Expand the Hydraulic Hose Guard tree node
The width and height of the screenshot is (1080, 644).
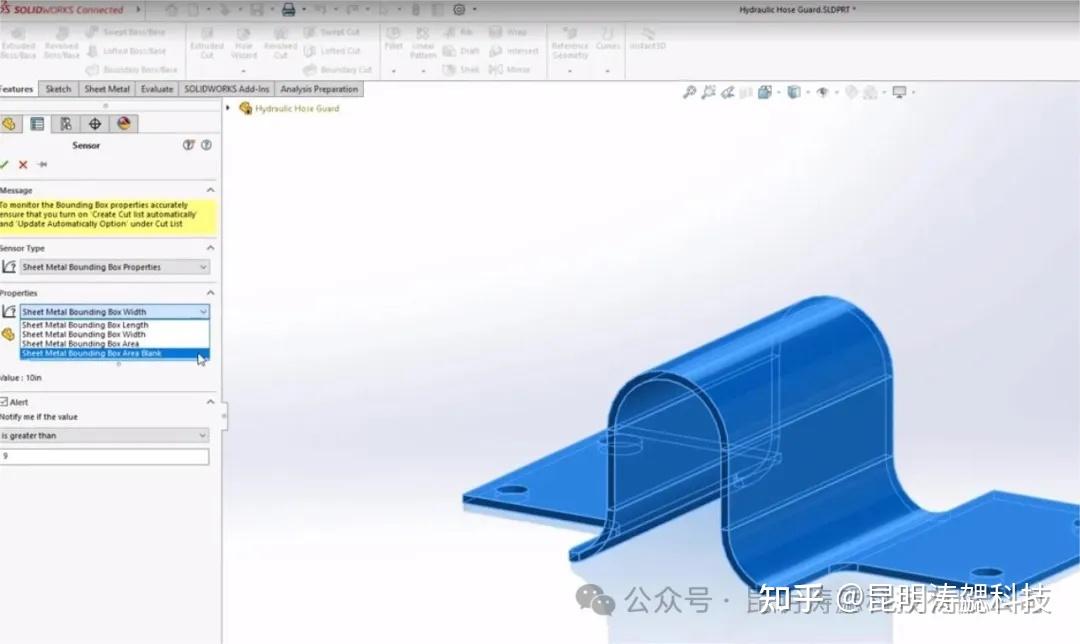tap(228, 108)
